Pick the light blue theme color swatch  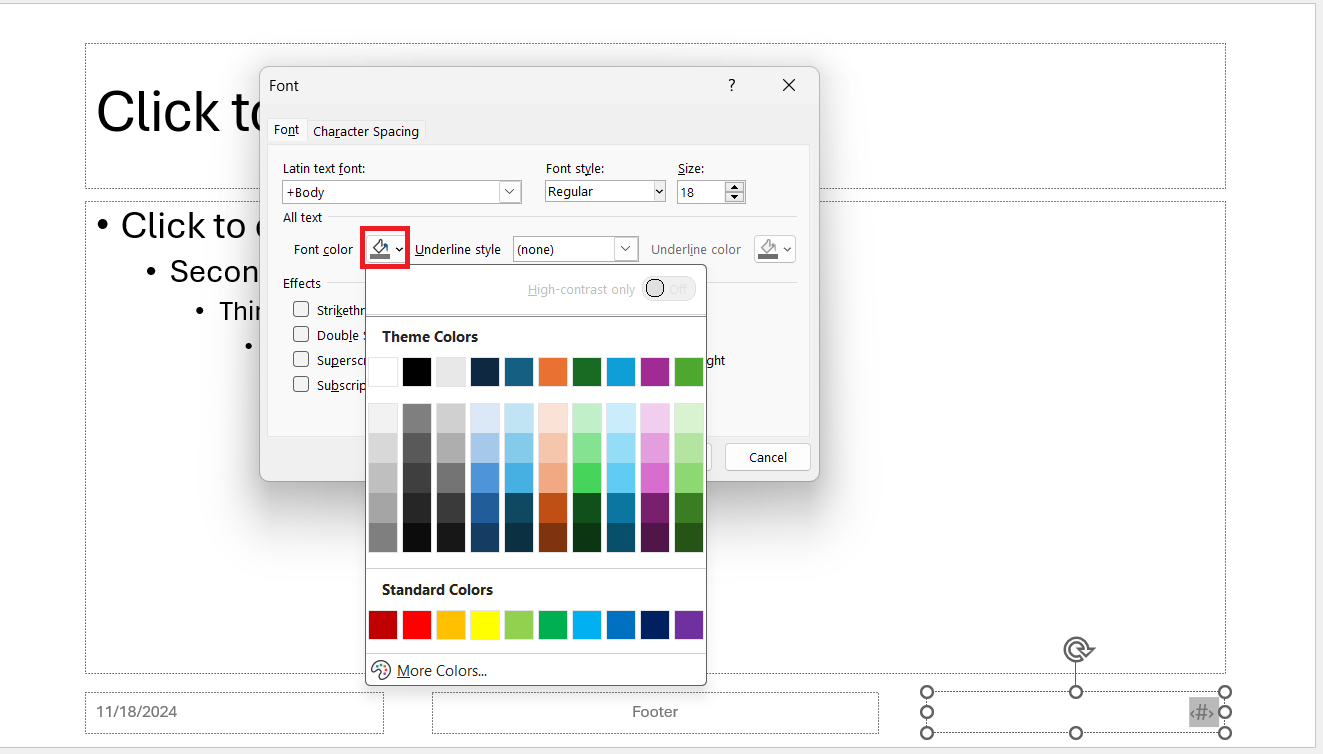tap(621, 372)
